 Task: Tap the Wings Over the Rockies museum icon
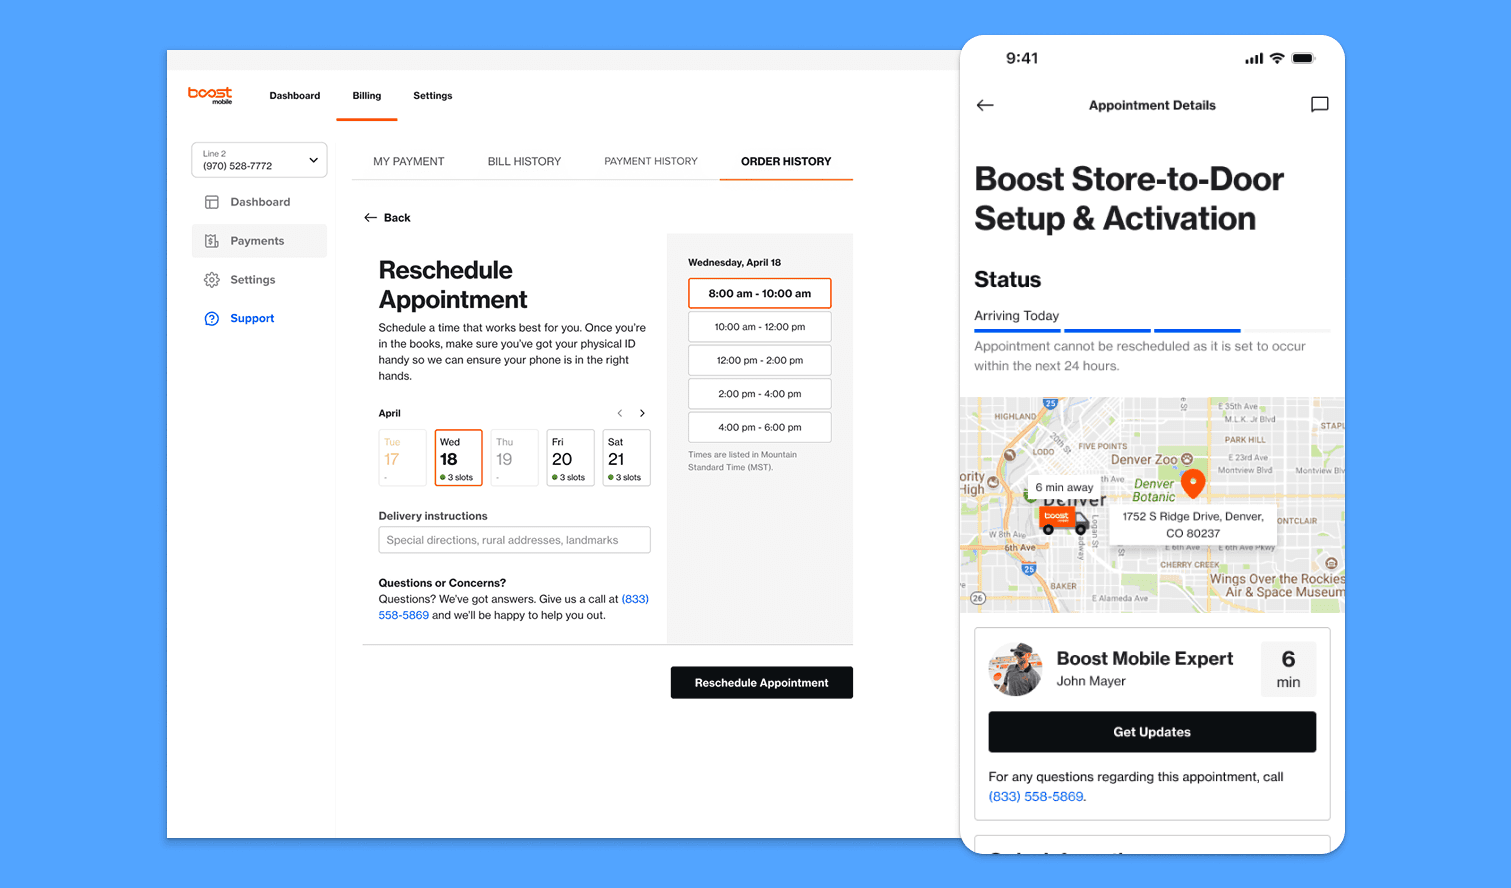(x=1331, y=564)
